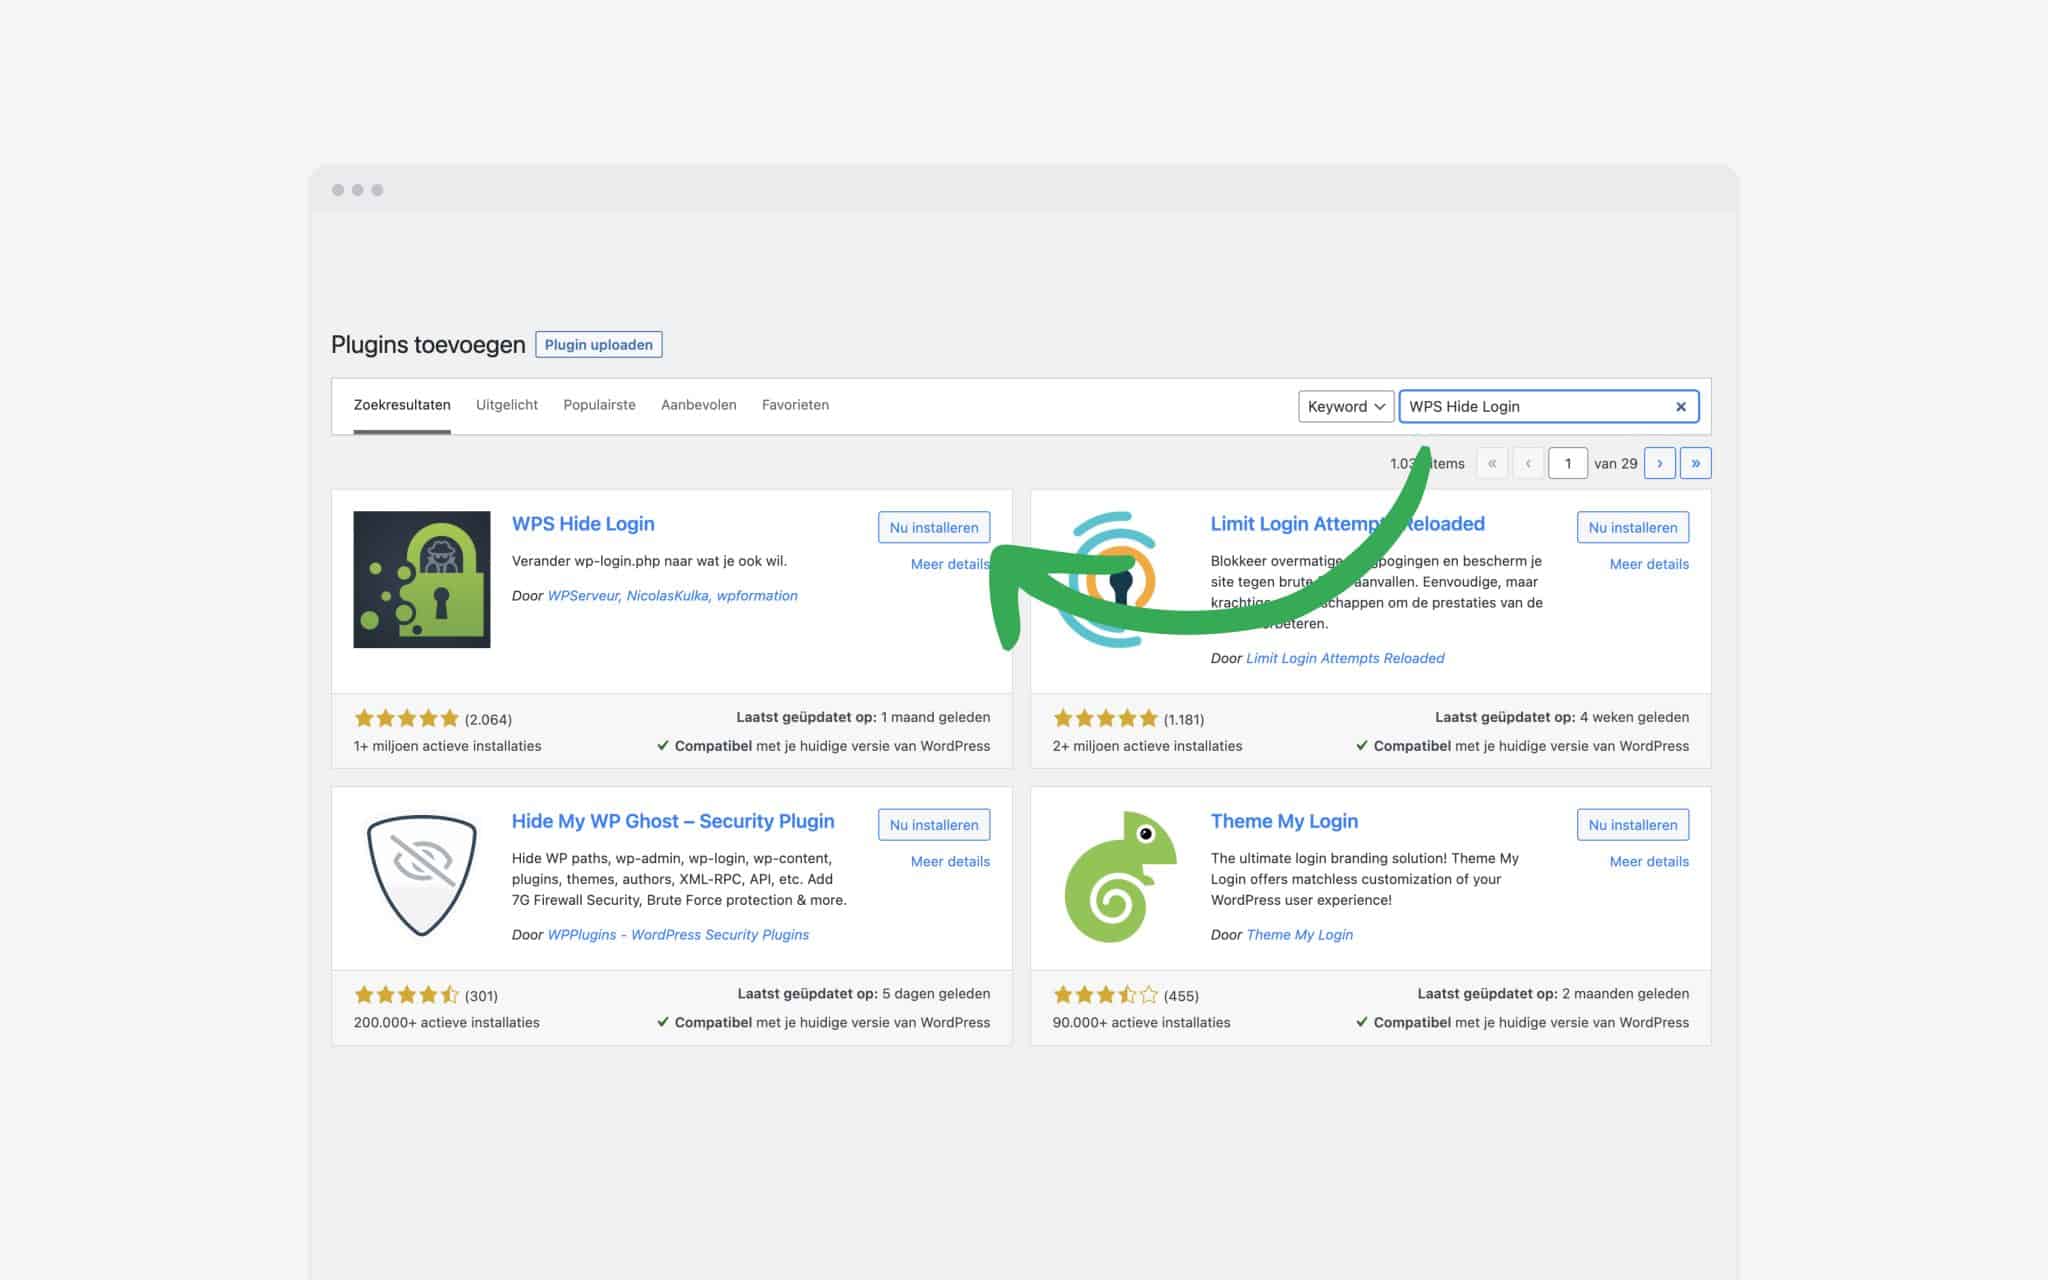
Task: Install Limit Login Attempts Reloaded
Action: point(1633,527)
